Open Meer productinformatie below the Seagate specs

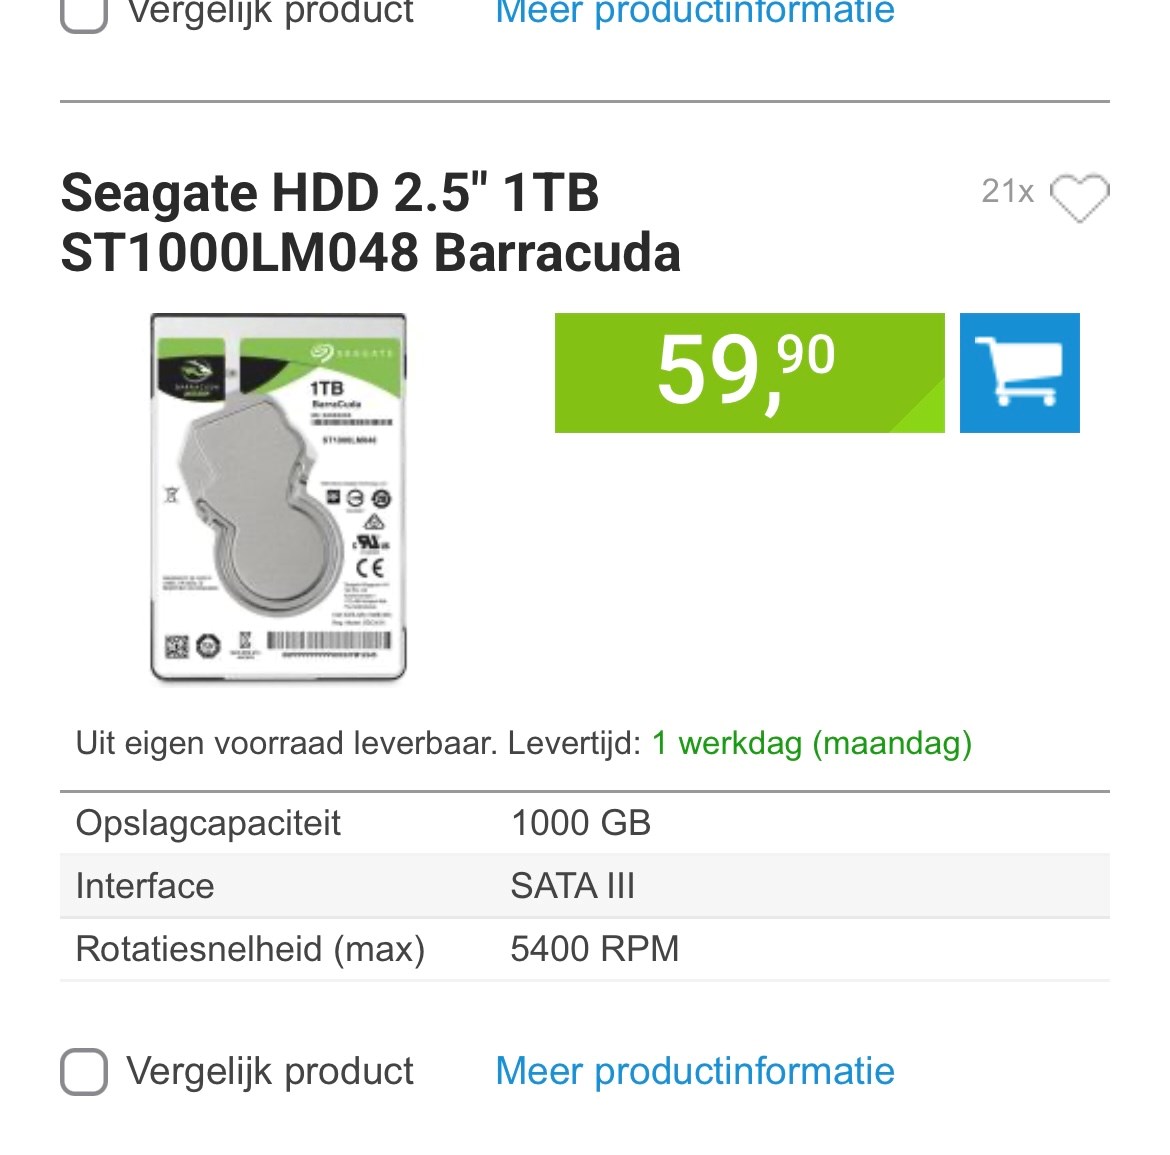point(695,1071)
